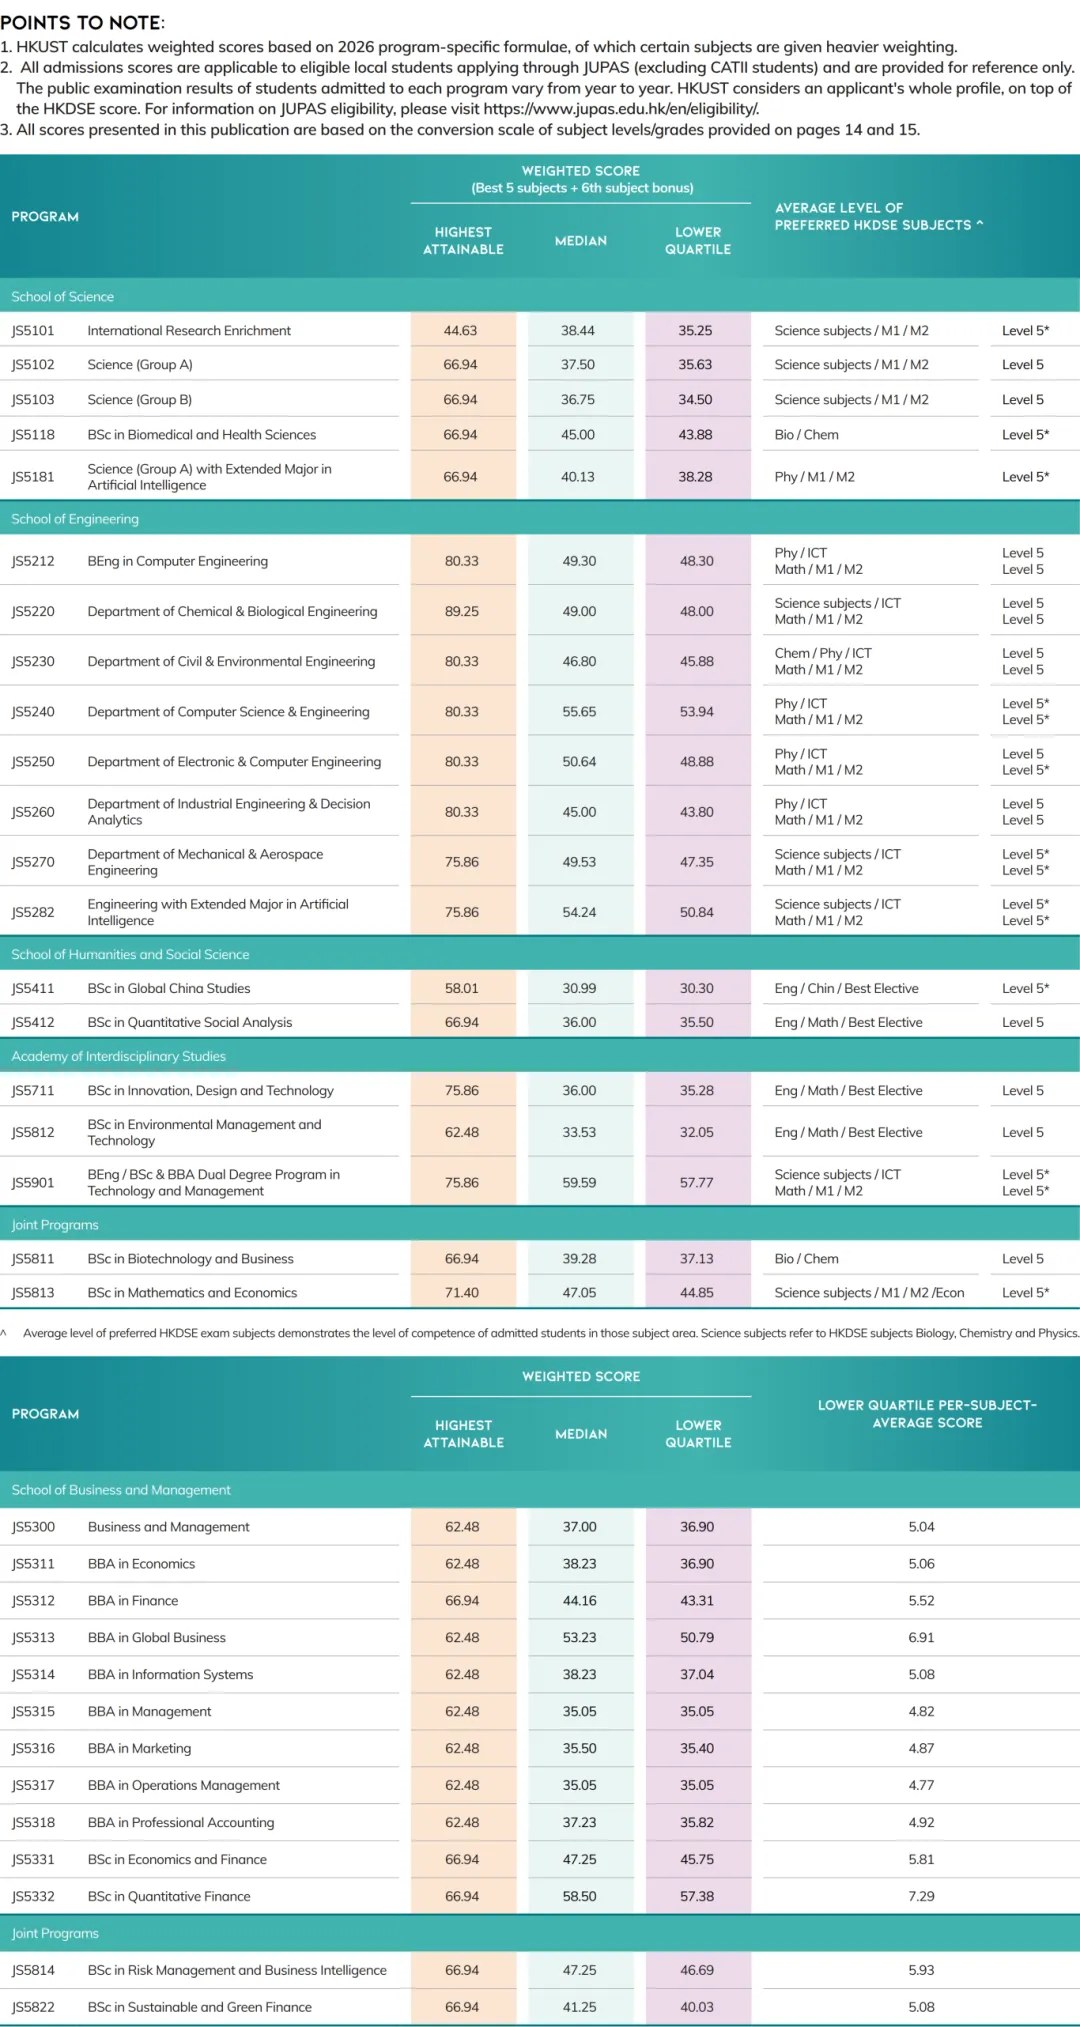Click "BSc in Quantitative Finance"
This screenshot has width=1080, height=2027.
pos(169,1897)
